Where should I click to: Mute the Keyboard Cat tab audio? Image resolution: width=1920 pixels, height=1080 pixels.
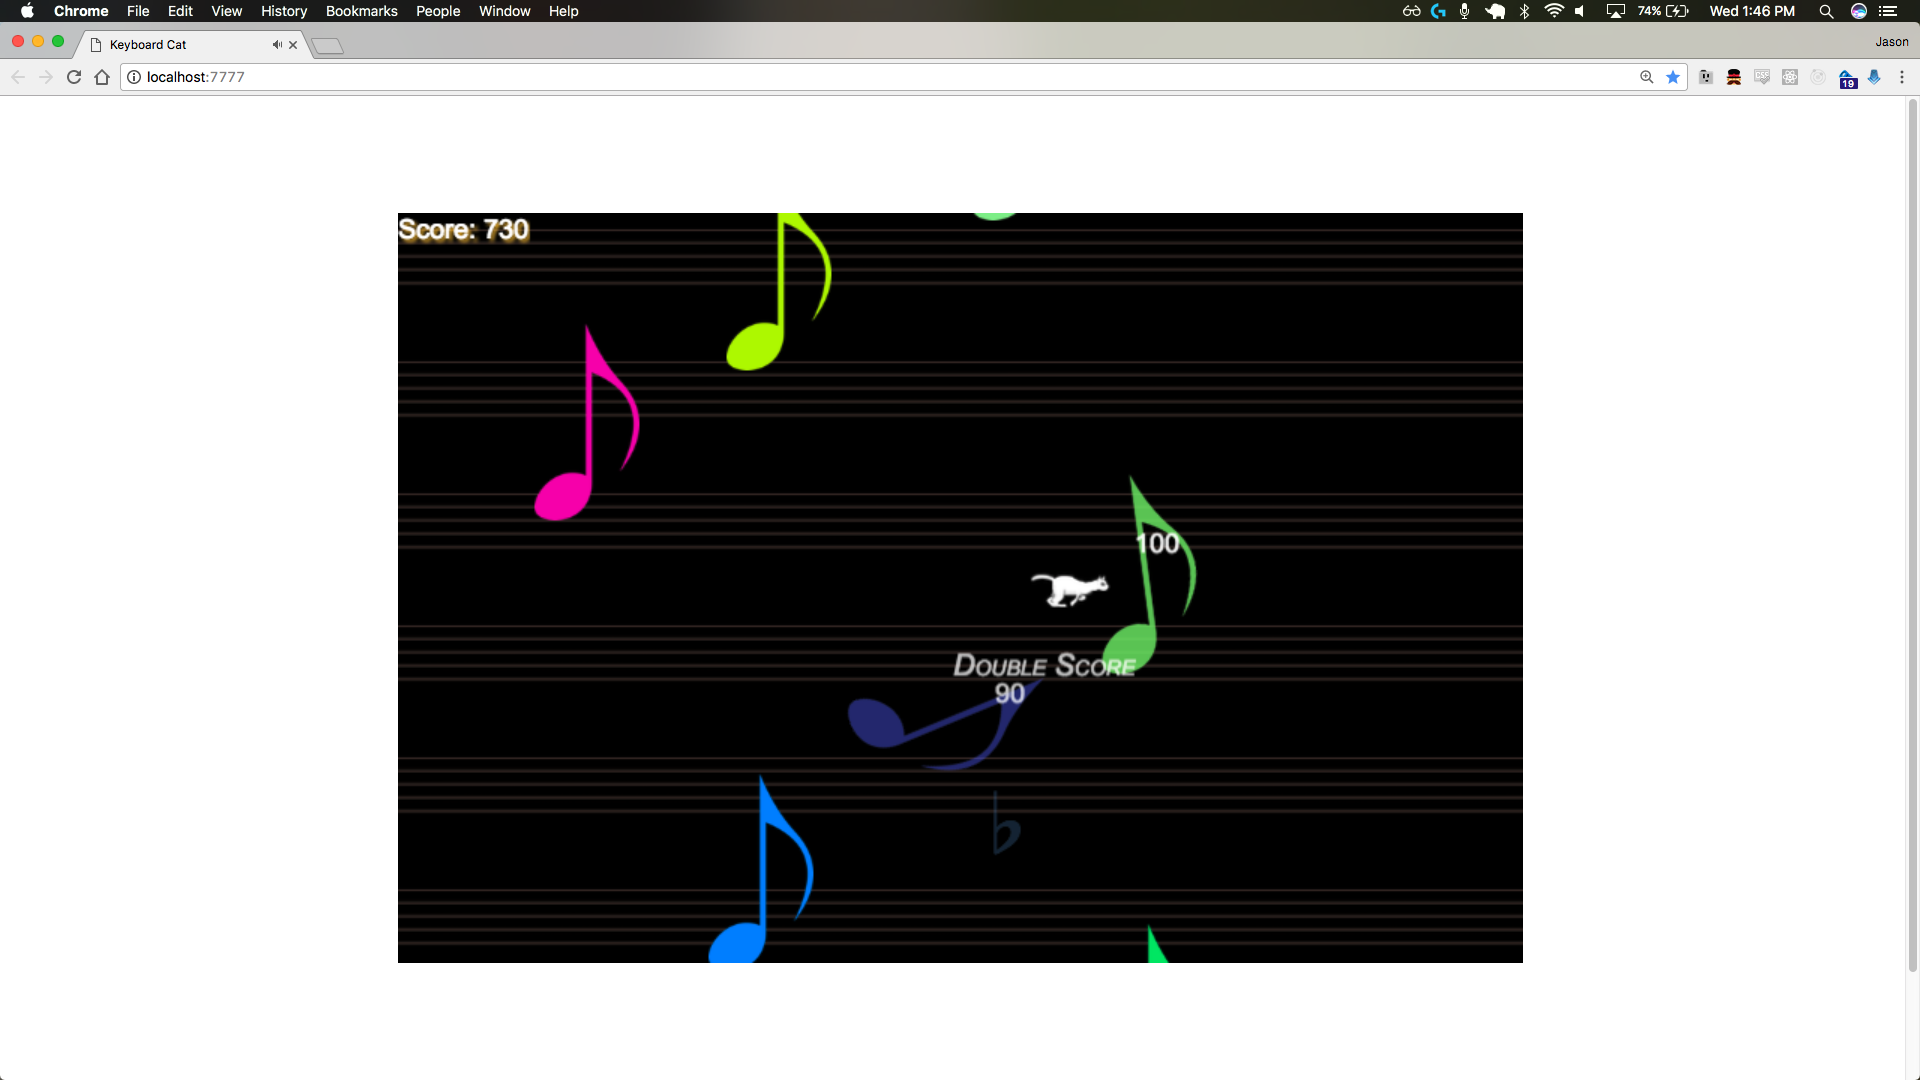[x=277, y=44]
